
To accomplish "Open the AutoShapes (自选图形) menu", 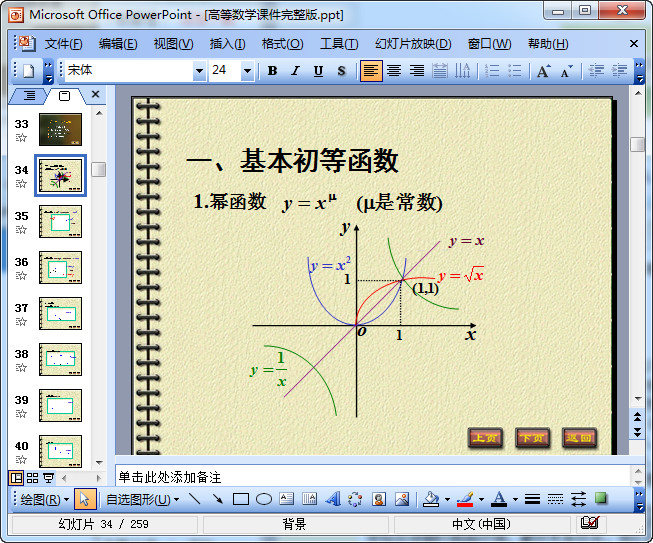I will [143, 499].
